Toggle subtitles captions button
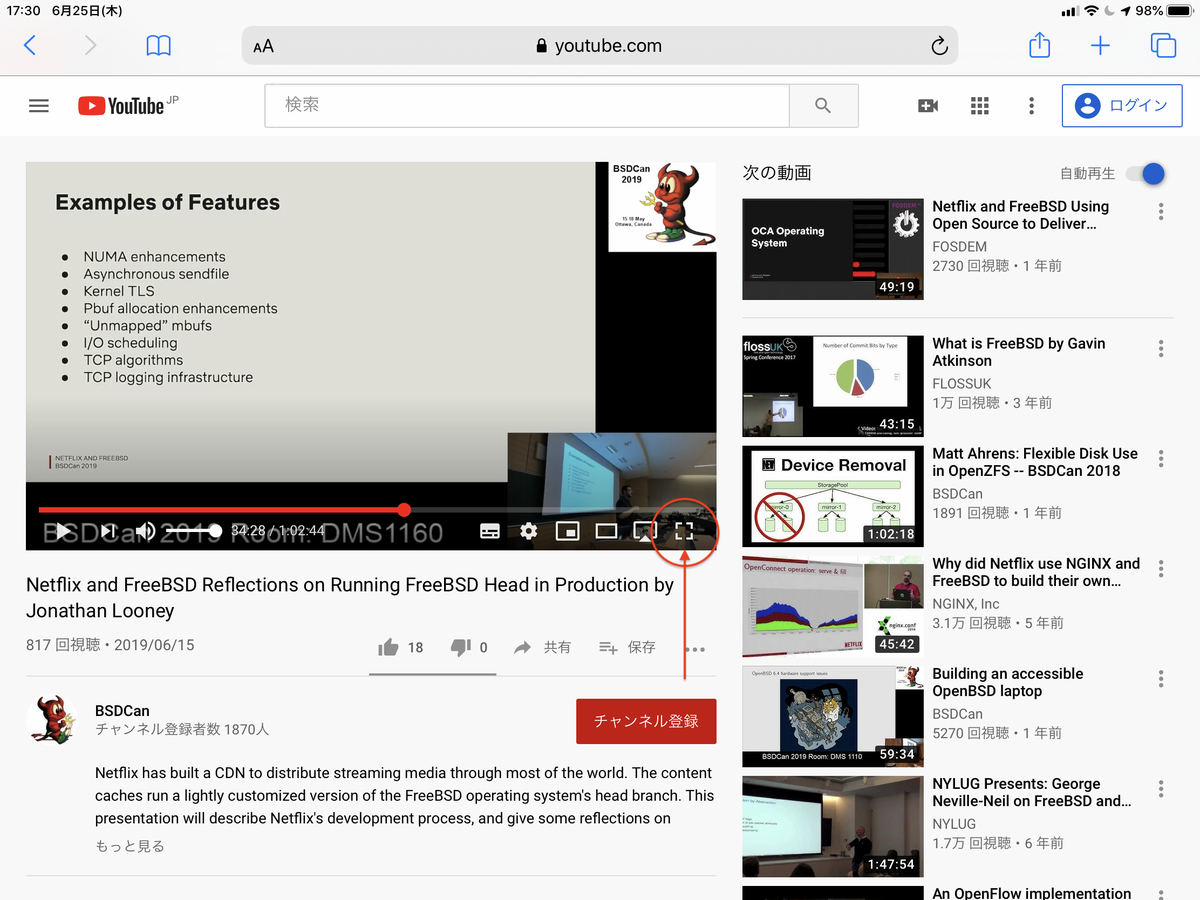Image resolution: width=1200 pixels, height=900 pixels. 490,531
